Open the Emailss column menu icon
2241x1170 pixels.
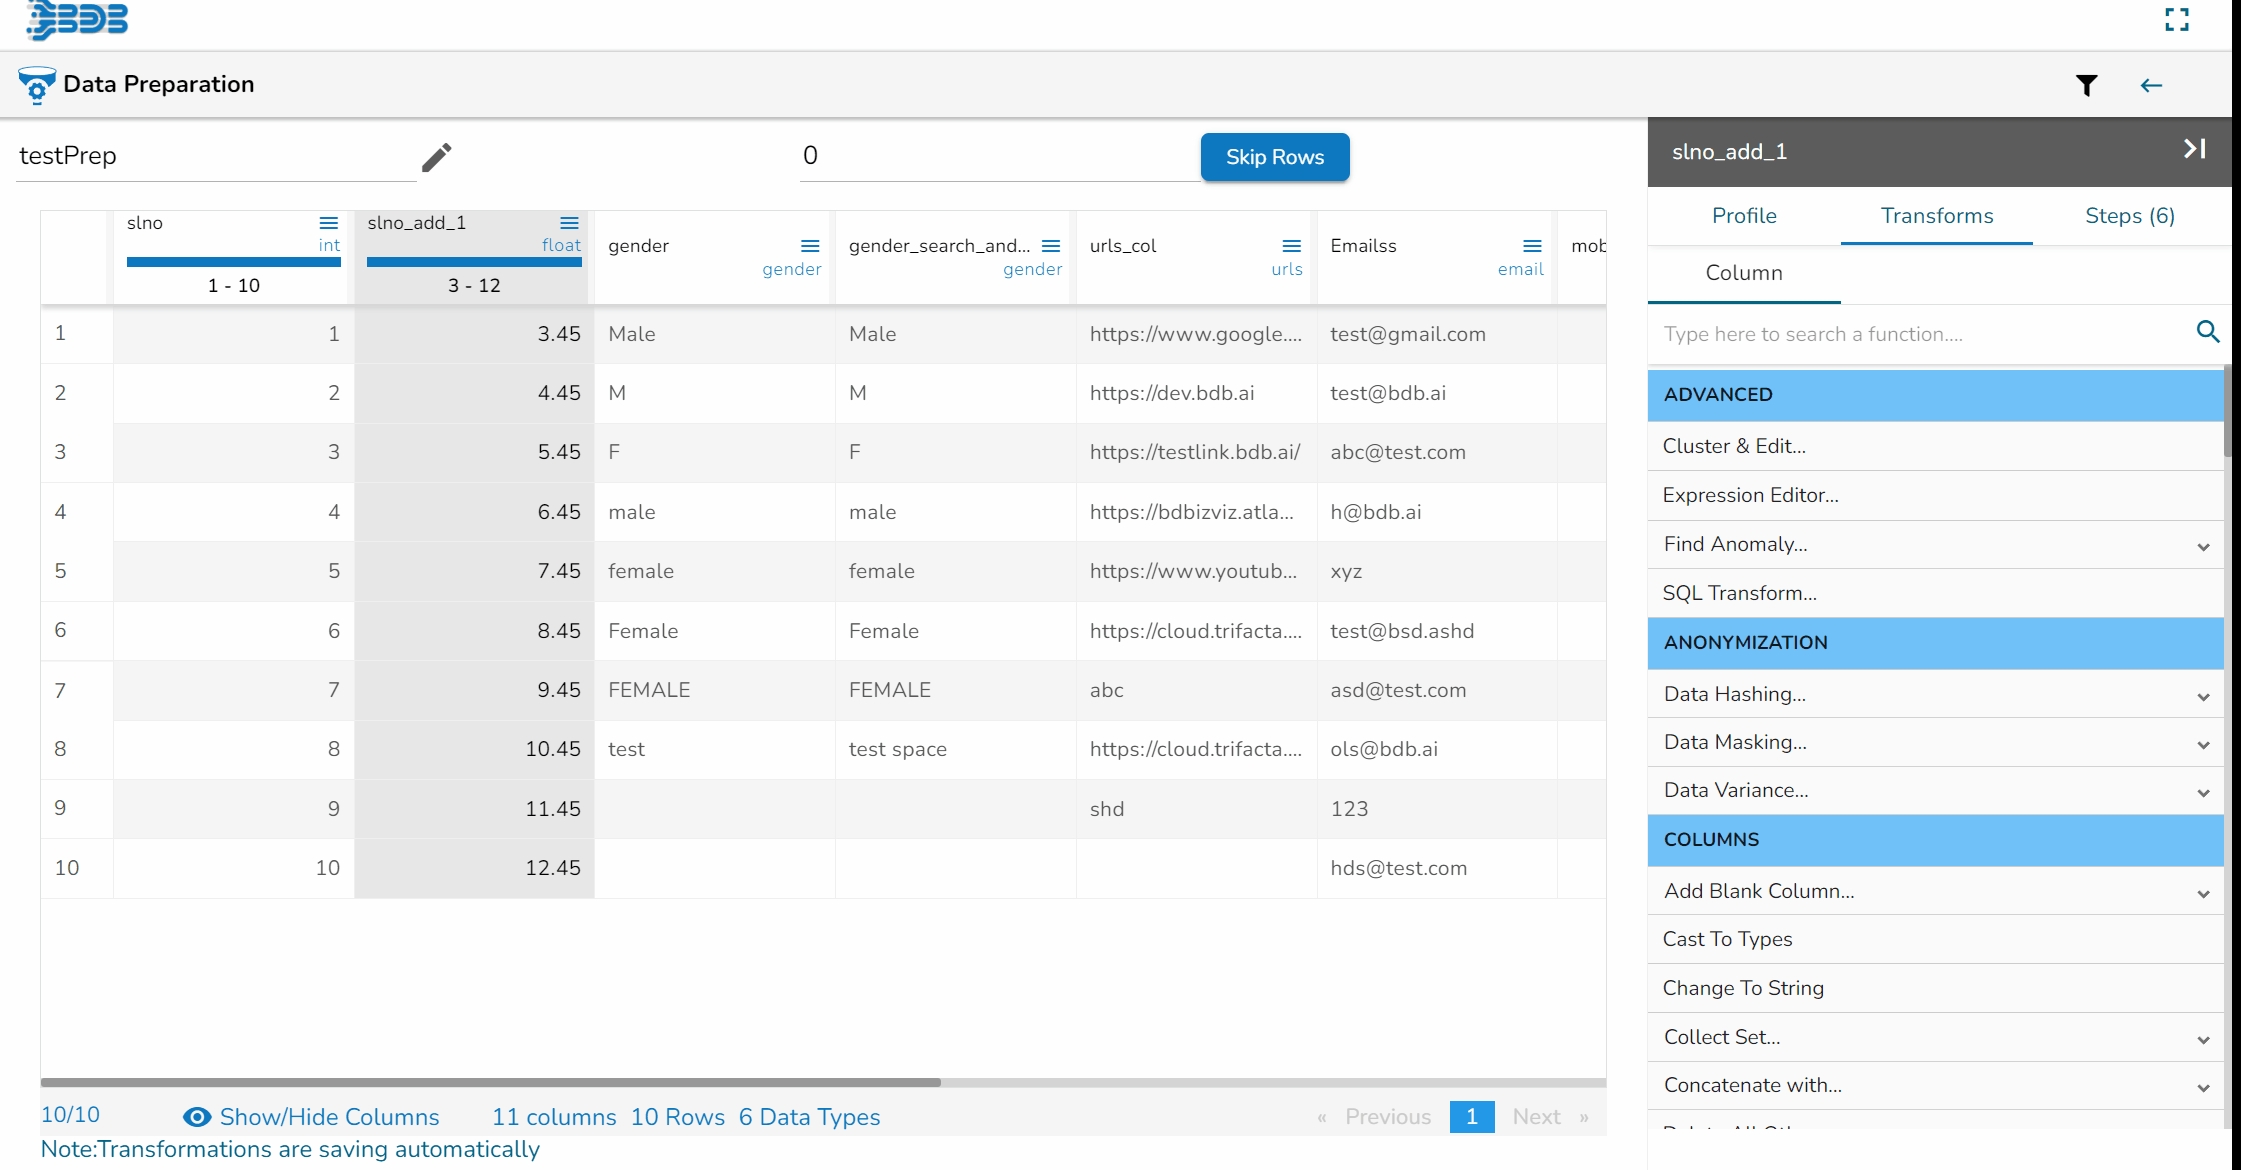[x=1531, y=246]
